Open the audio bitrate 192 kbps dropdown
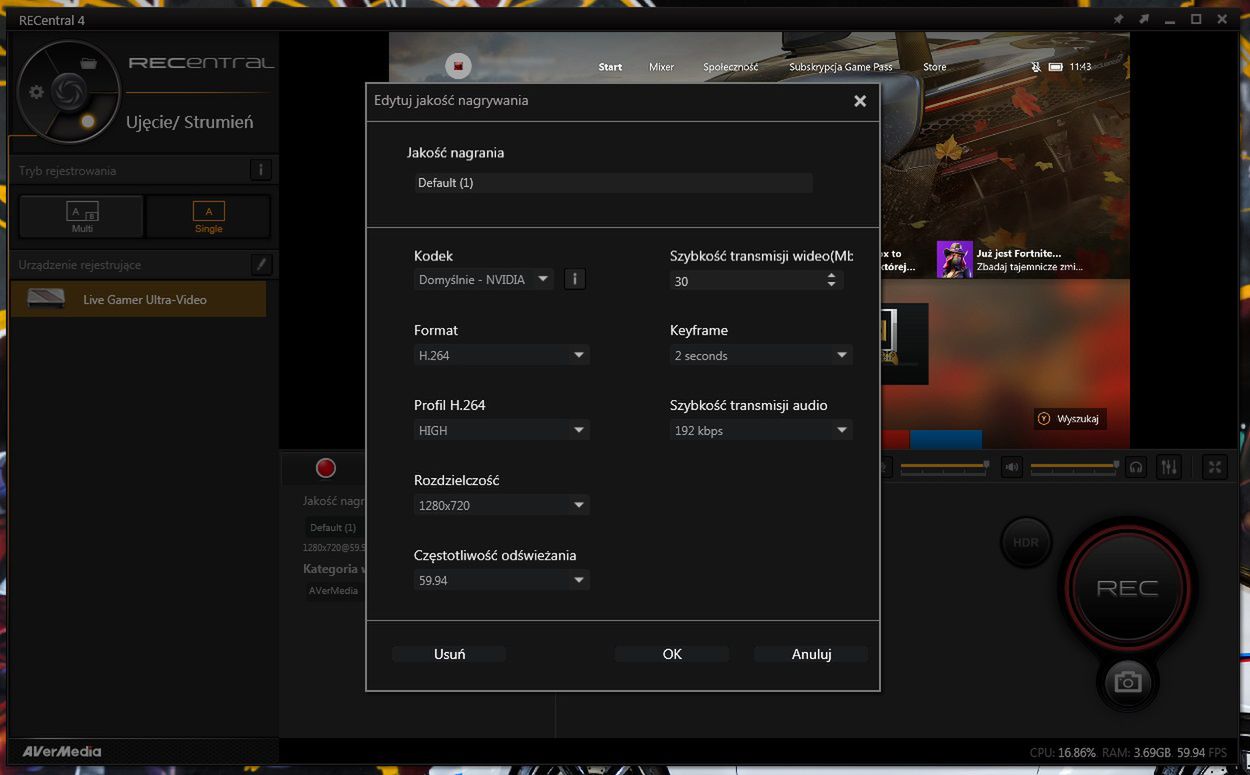Viewport: 1250px width, 775px height. (761, 430)
